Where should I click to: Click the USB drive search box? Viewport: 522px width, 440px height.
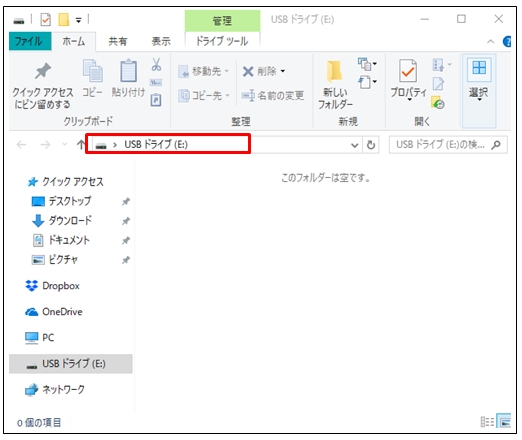click(x=448, y=145)
